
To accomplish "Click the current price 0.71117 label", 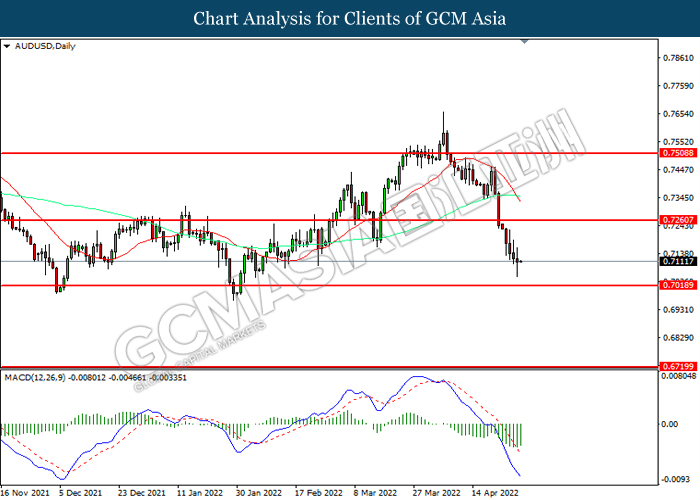I will (x=678, y=262).
